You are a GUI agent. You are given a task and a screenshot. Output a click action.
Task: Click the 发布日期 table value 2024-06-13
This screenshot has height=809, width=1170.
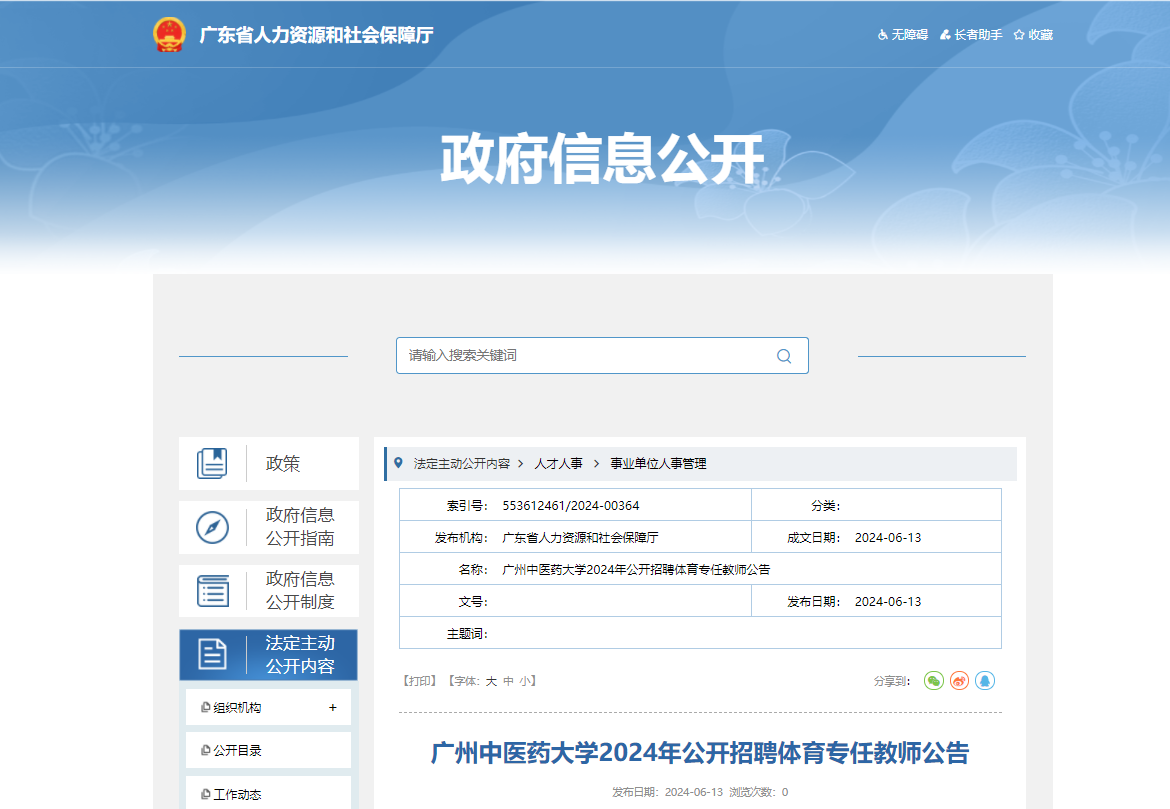(x=888, y=602)
